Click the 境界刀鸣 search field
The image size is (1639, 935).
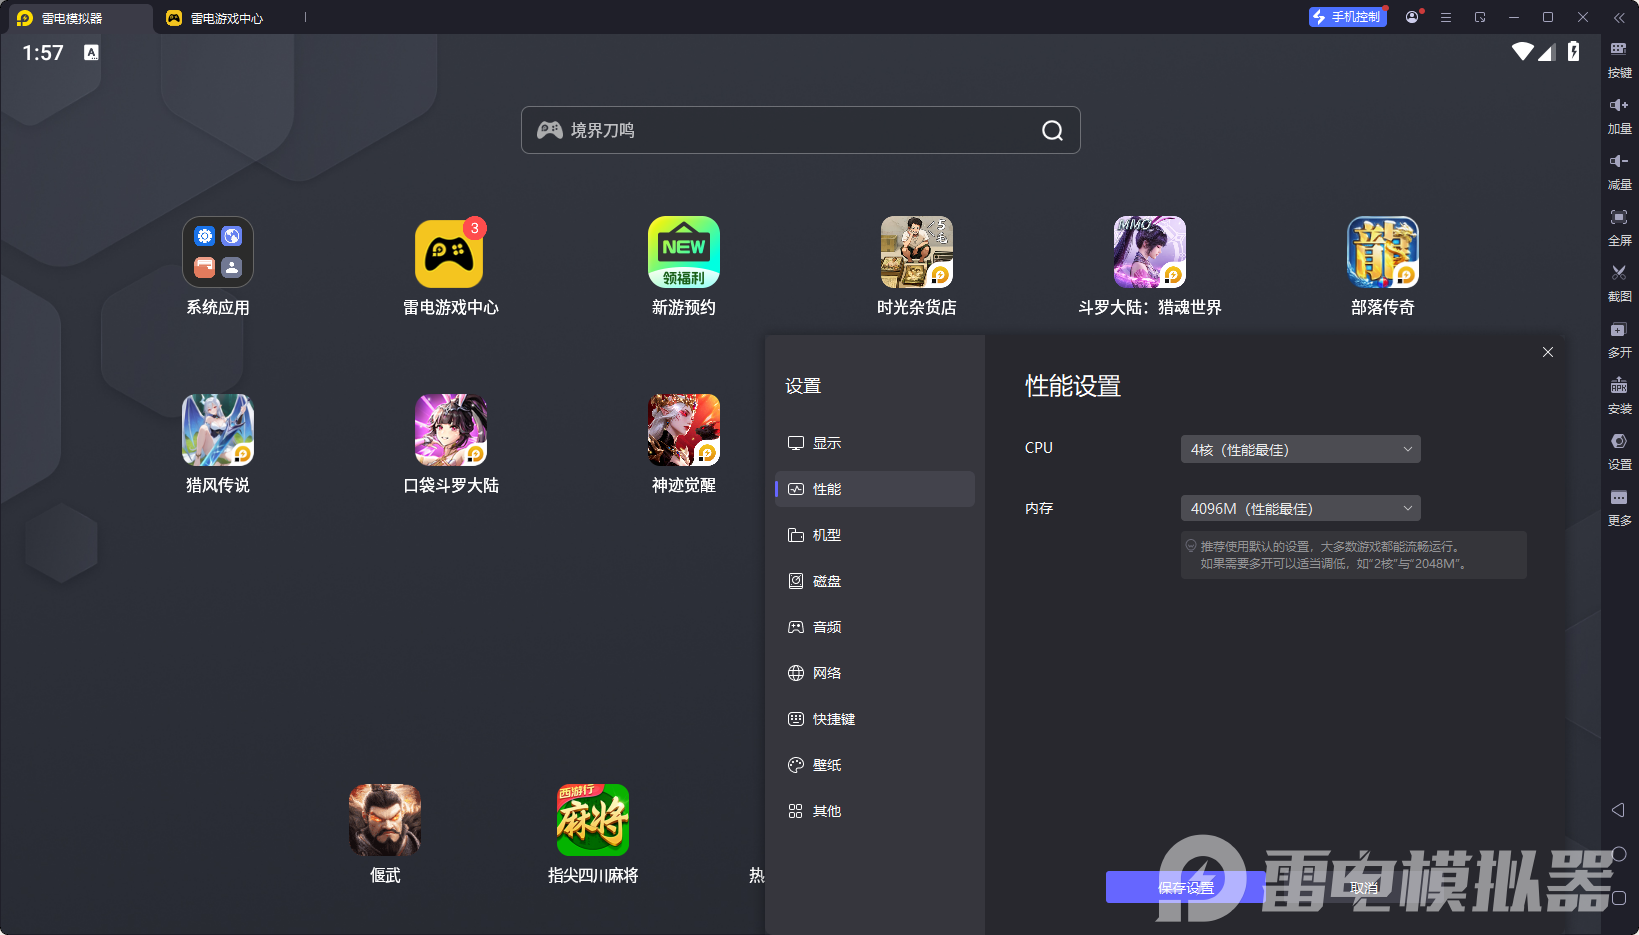(800, 130)
